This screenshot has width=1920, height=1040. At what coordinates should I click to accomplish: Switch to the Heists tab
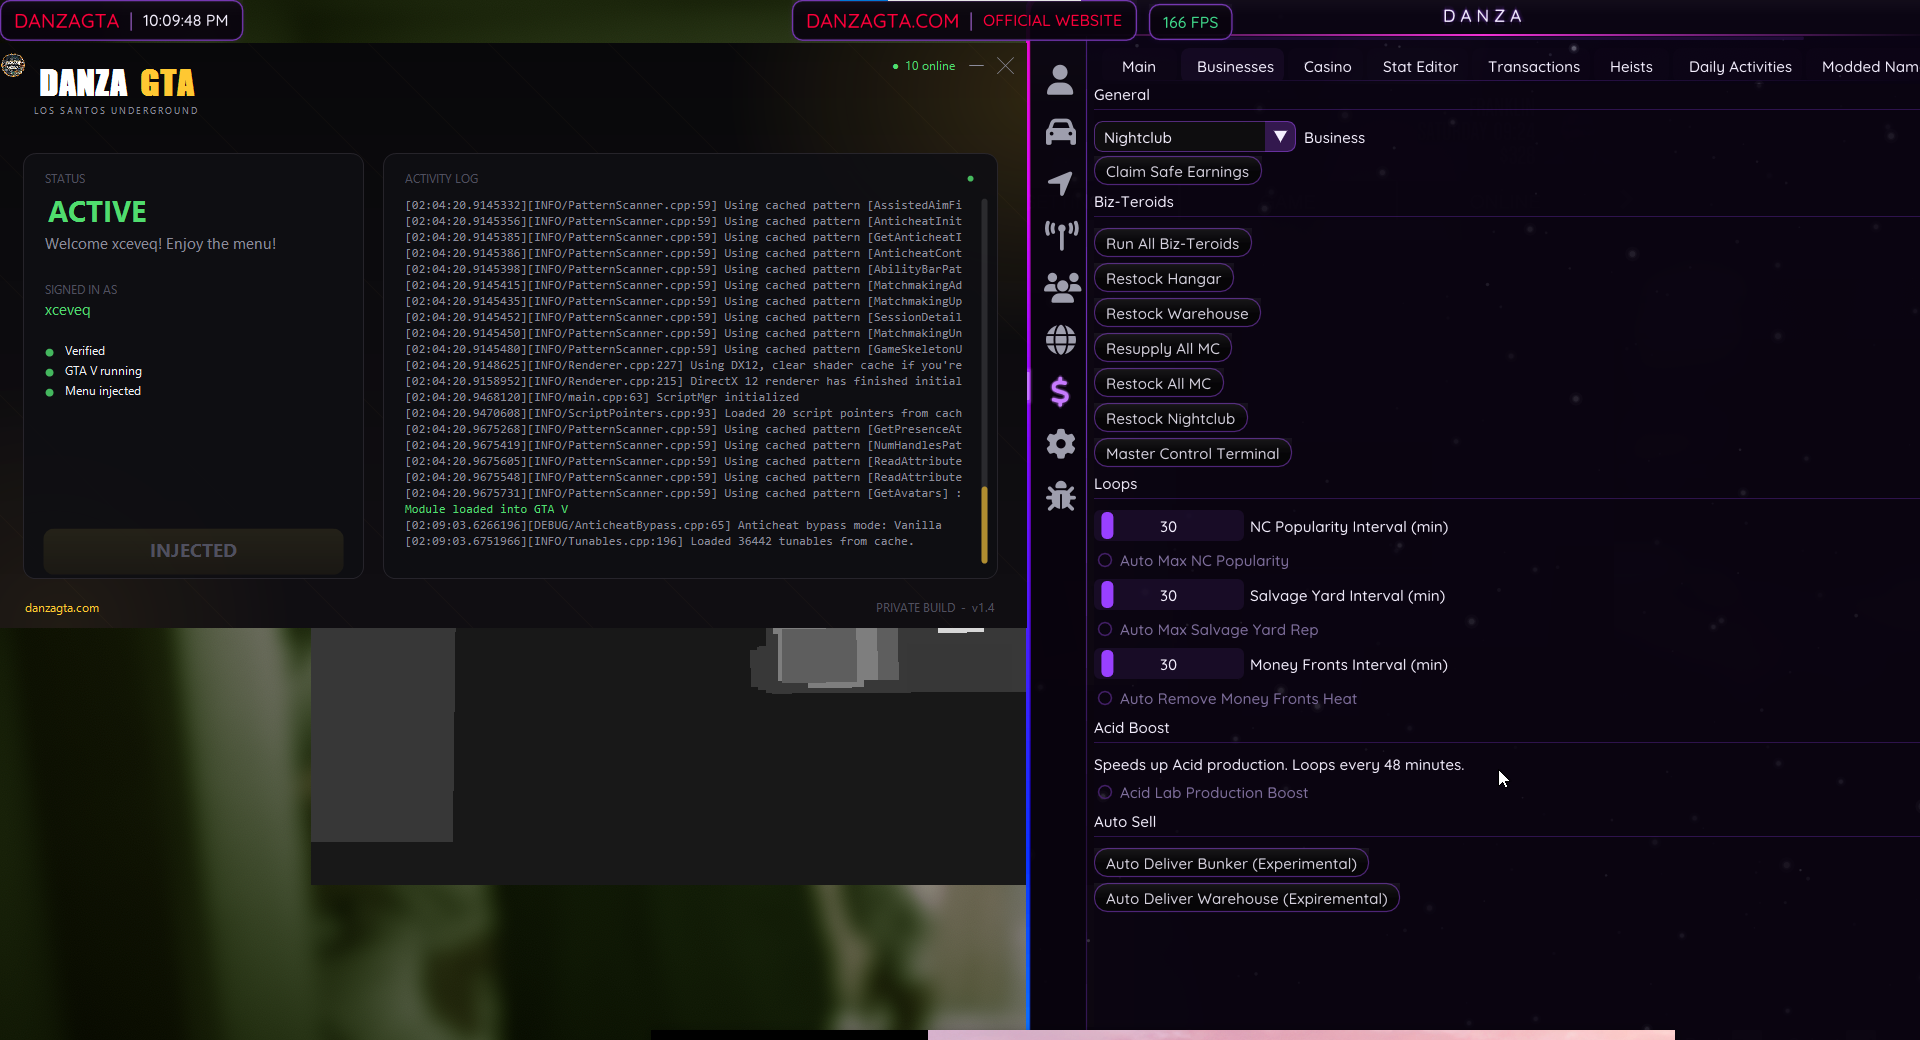coord(1631,67)
